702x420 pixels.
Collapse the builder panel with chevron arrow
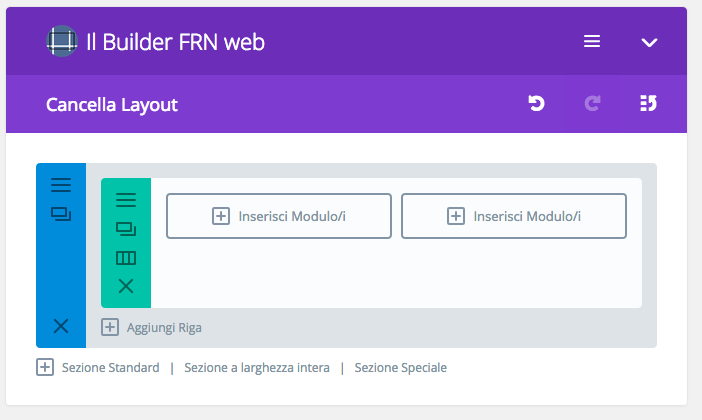coord(649,43)
